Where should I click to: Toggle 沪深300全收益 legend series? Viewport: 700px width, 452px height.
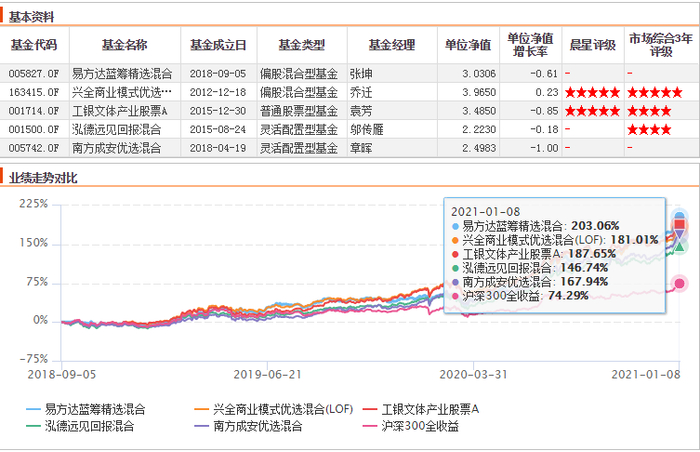pos(411,426)
